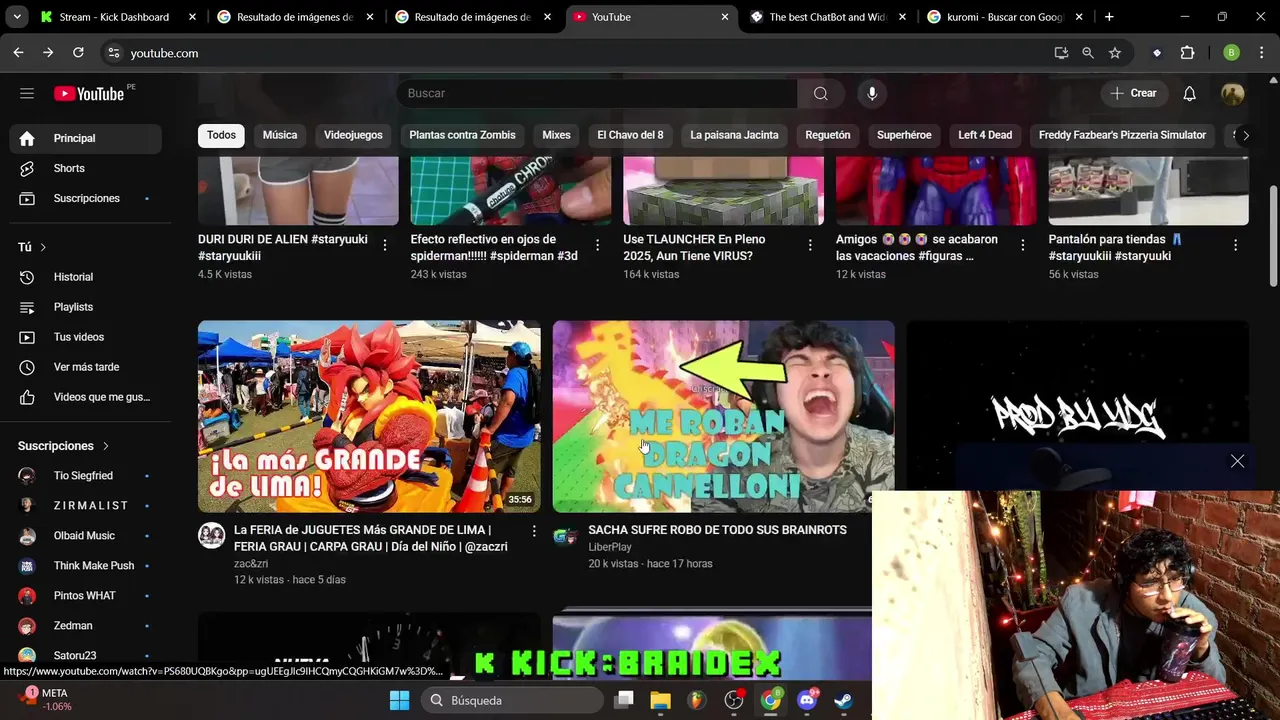Open Chrome extensions puzzle icon
Screen dimensions: 1280x720
pos(1188,53)
